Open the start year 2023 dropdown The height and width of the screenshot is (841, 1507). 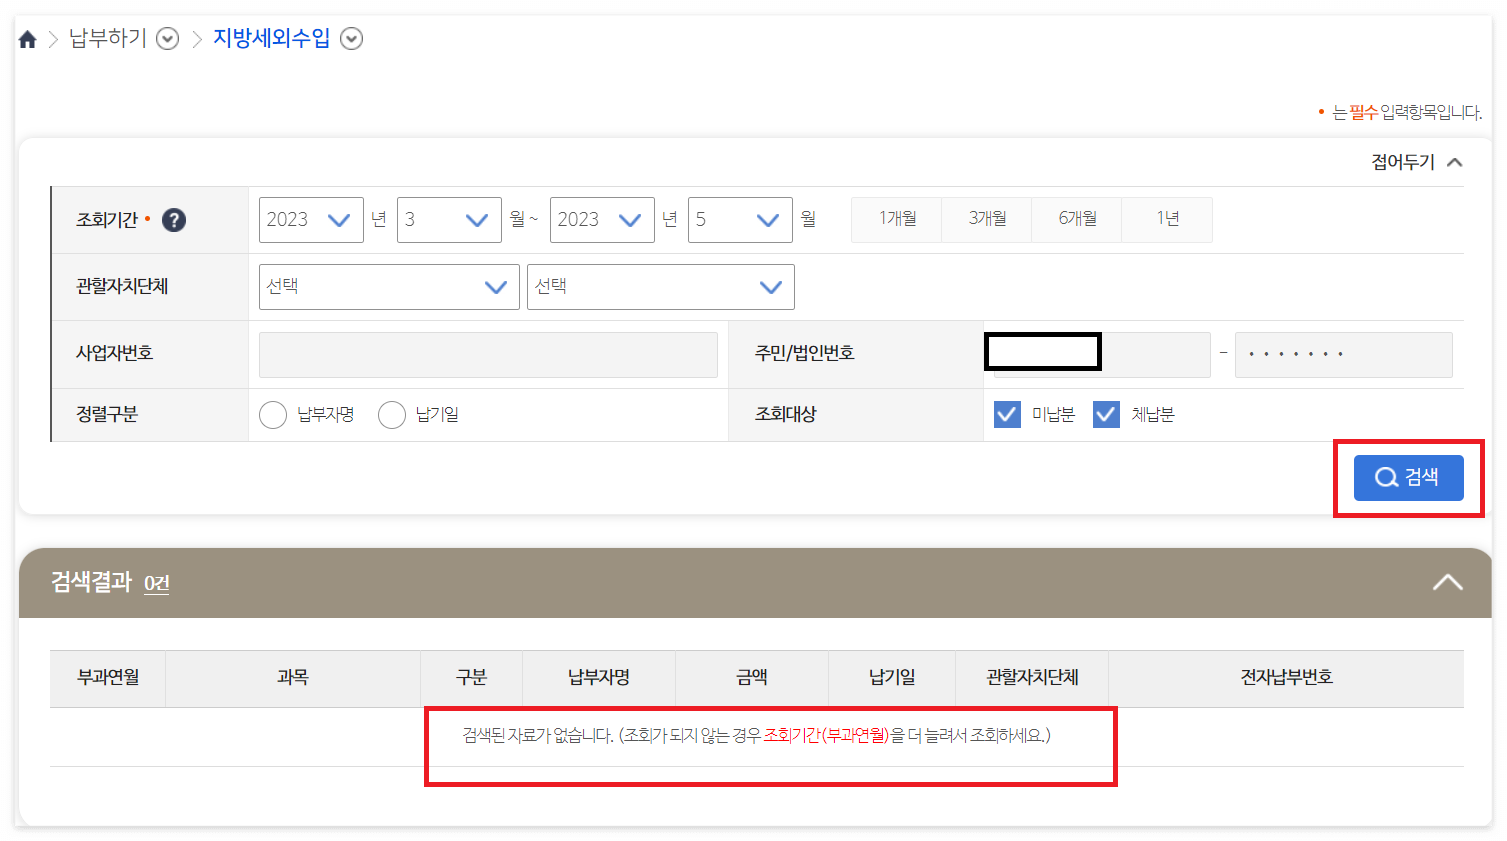point(310,219)
